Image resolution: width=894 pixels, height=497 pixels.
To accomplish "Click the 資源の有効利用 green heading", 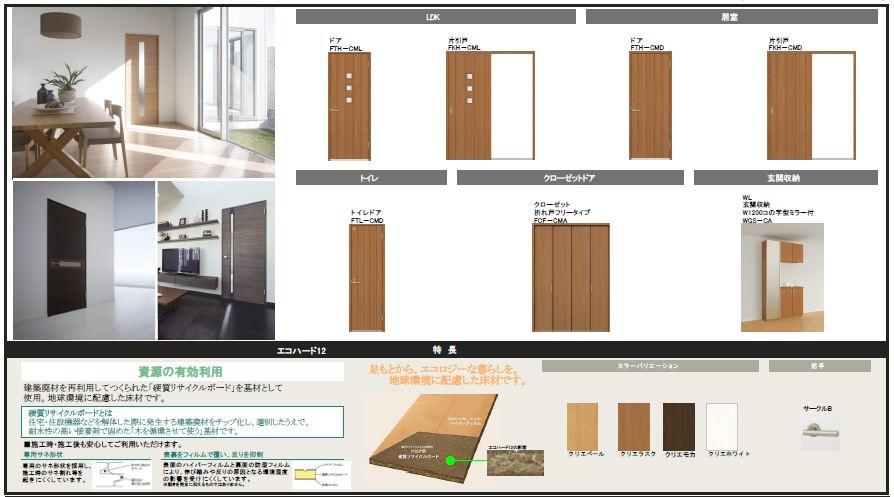I will [180, 372].
